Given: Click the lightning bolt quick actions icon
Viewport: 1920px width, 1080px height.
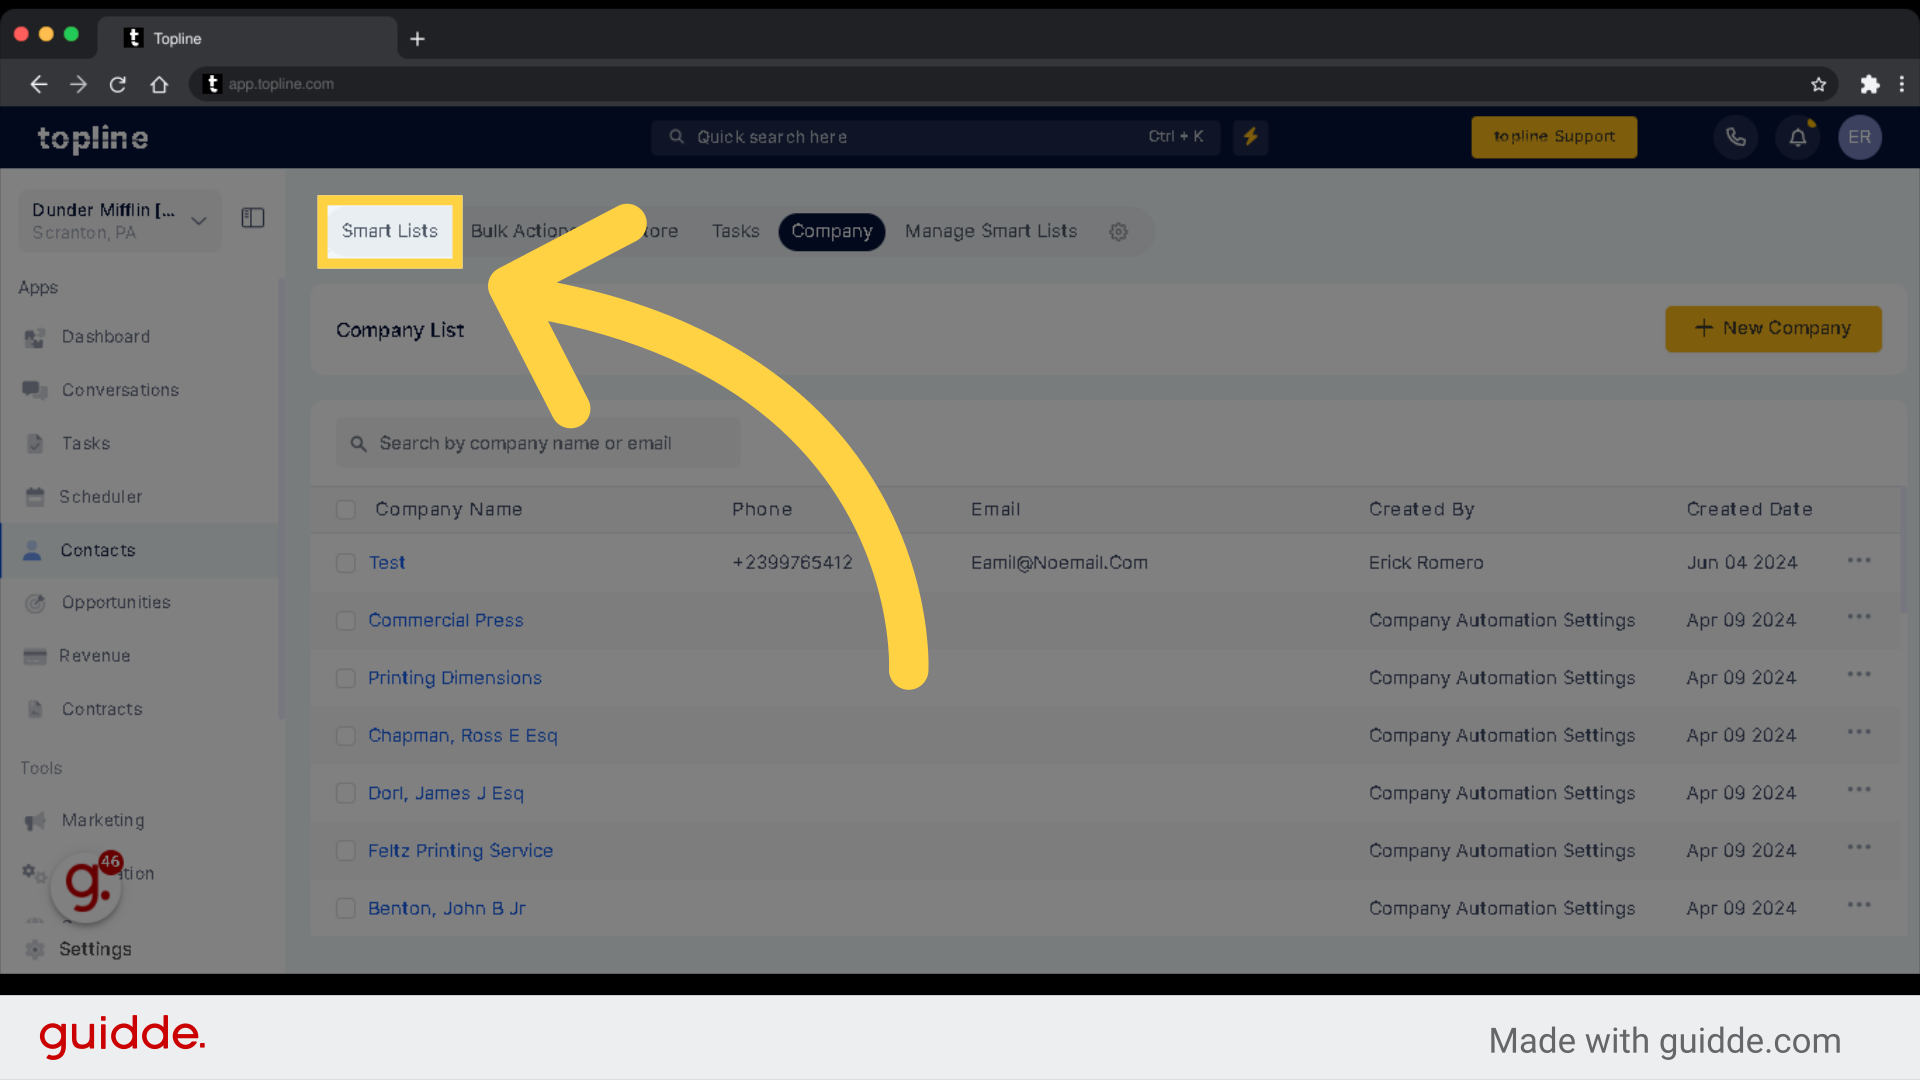Looking at the screenshot, I should tap(1250, 137).
